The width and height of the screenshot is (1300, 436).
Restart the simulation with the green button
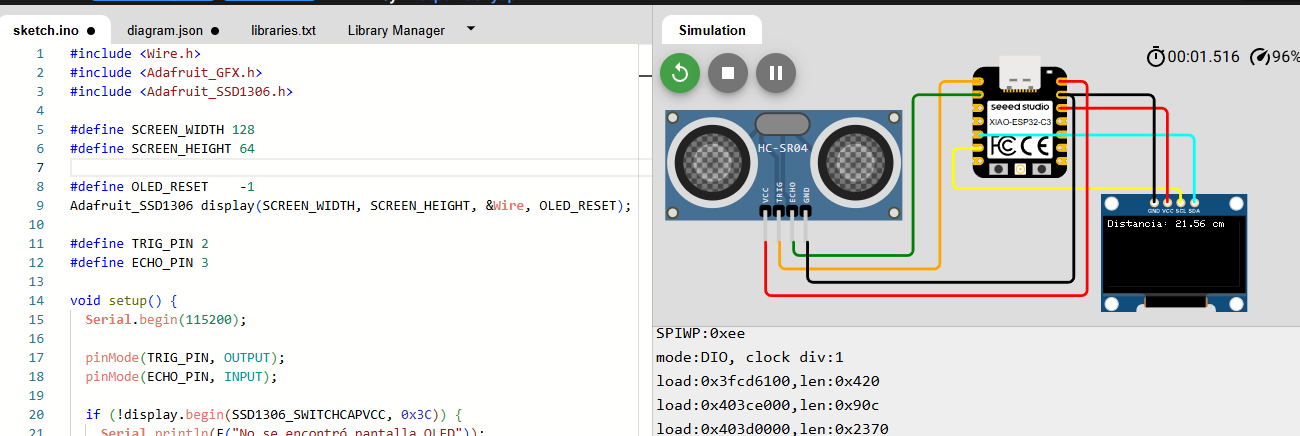click(680, 73)
